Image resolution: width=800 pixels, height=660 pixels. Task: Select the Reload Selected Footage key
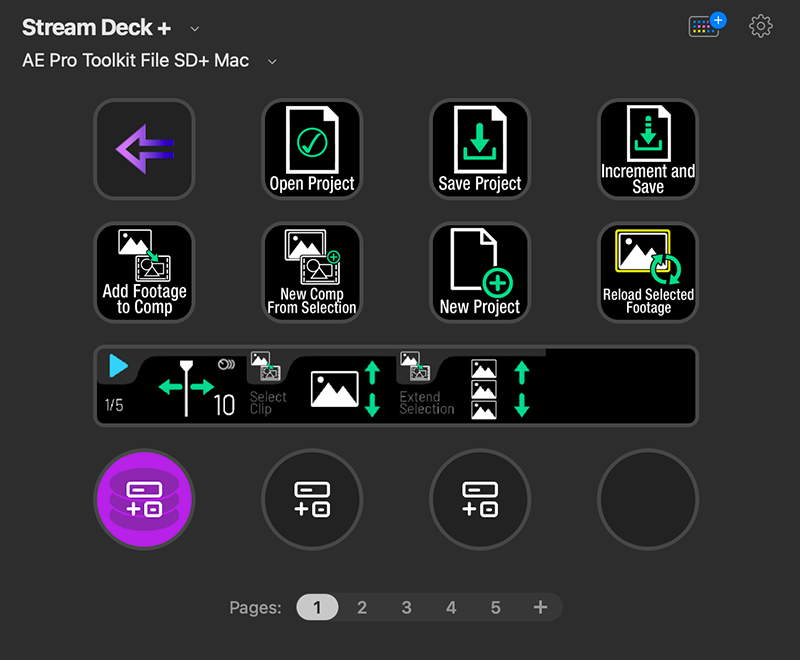tap(648, 272)
